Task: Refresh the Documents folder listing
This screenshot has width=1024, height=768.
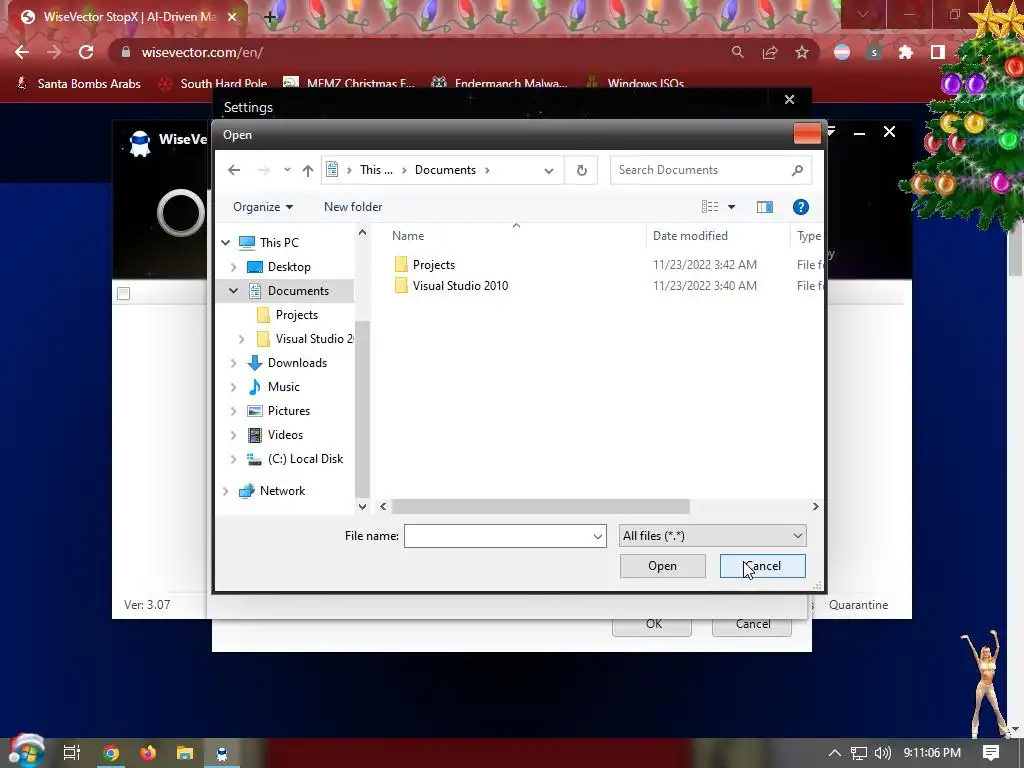Action: coord(581,170)
